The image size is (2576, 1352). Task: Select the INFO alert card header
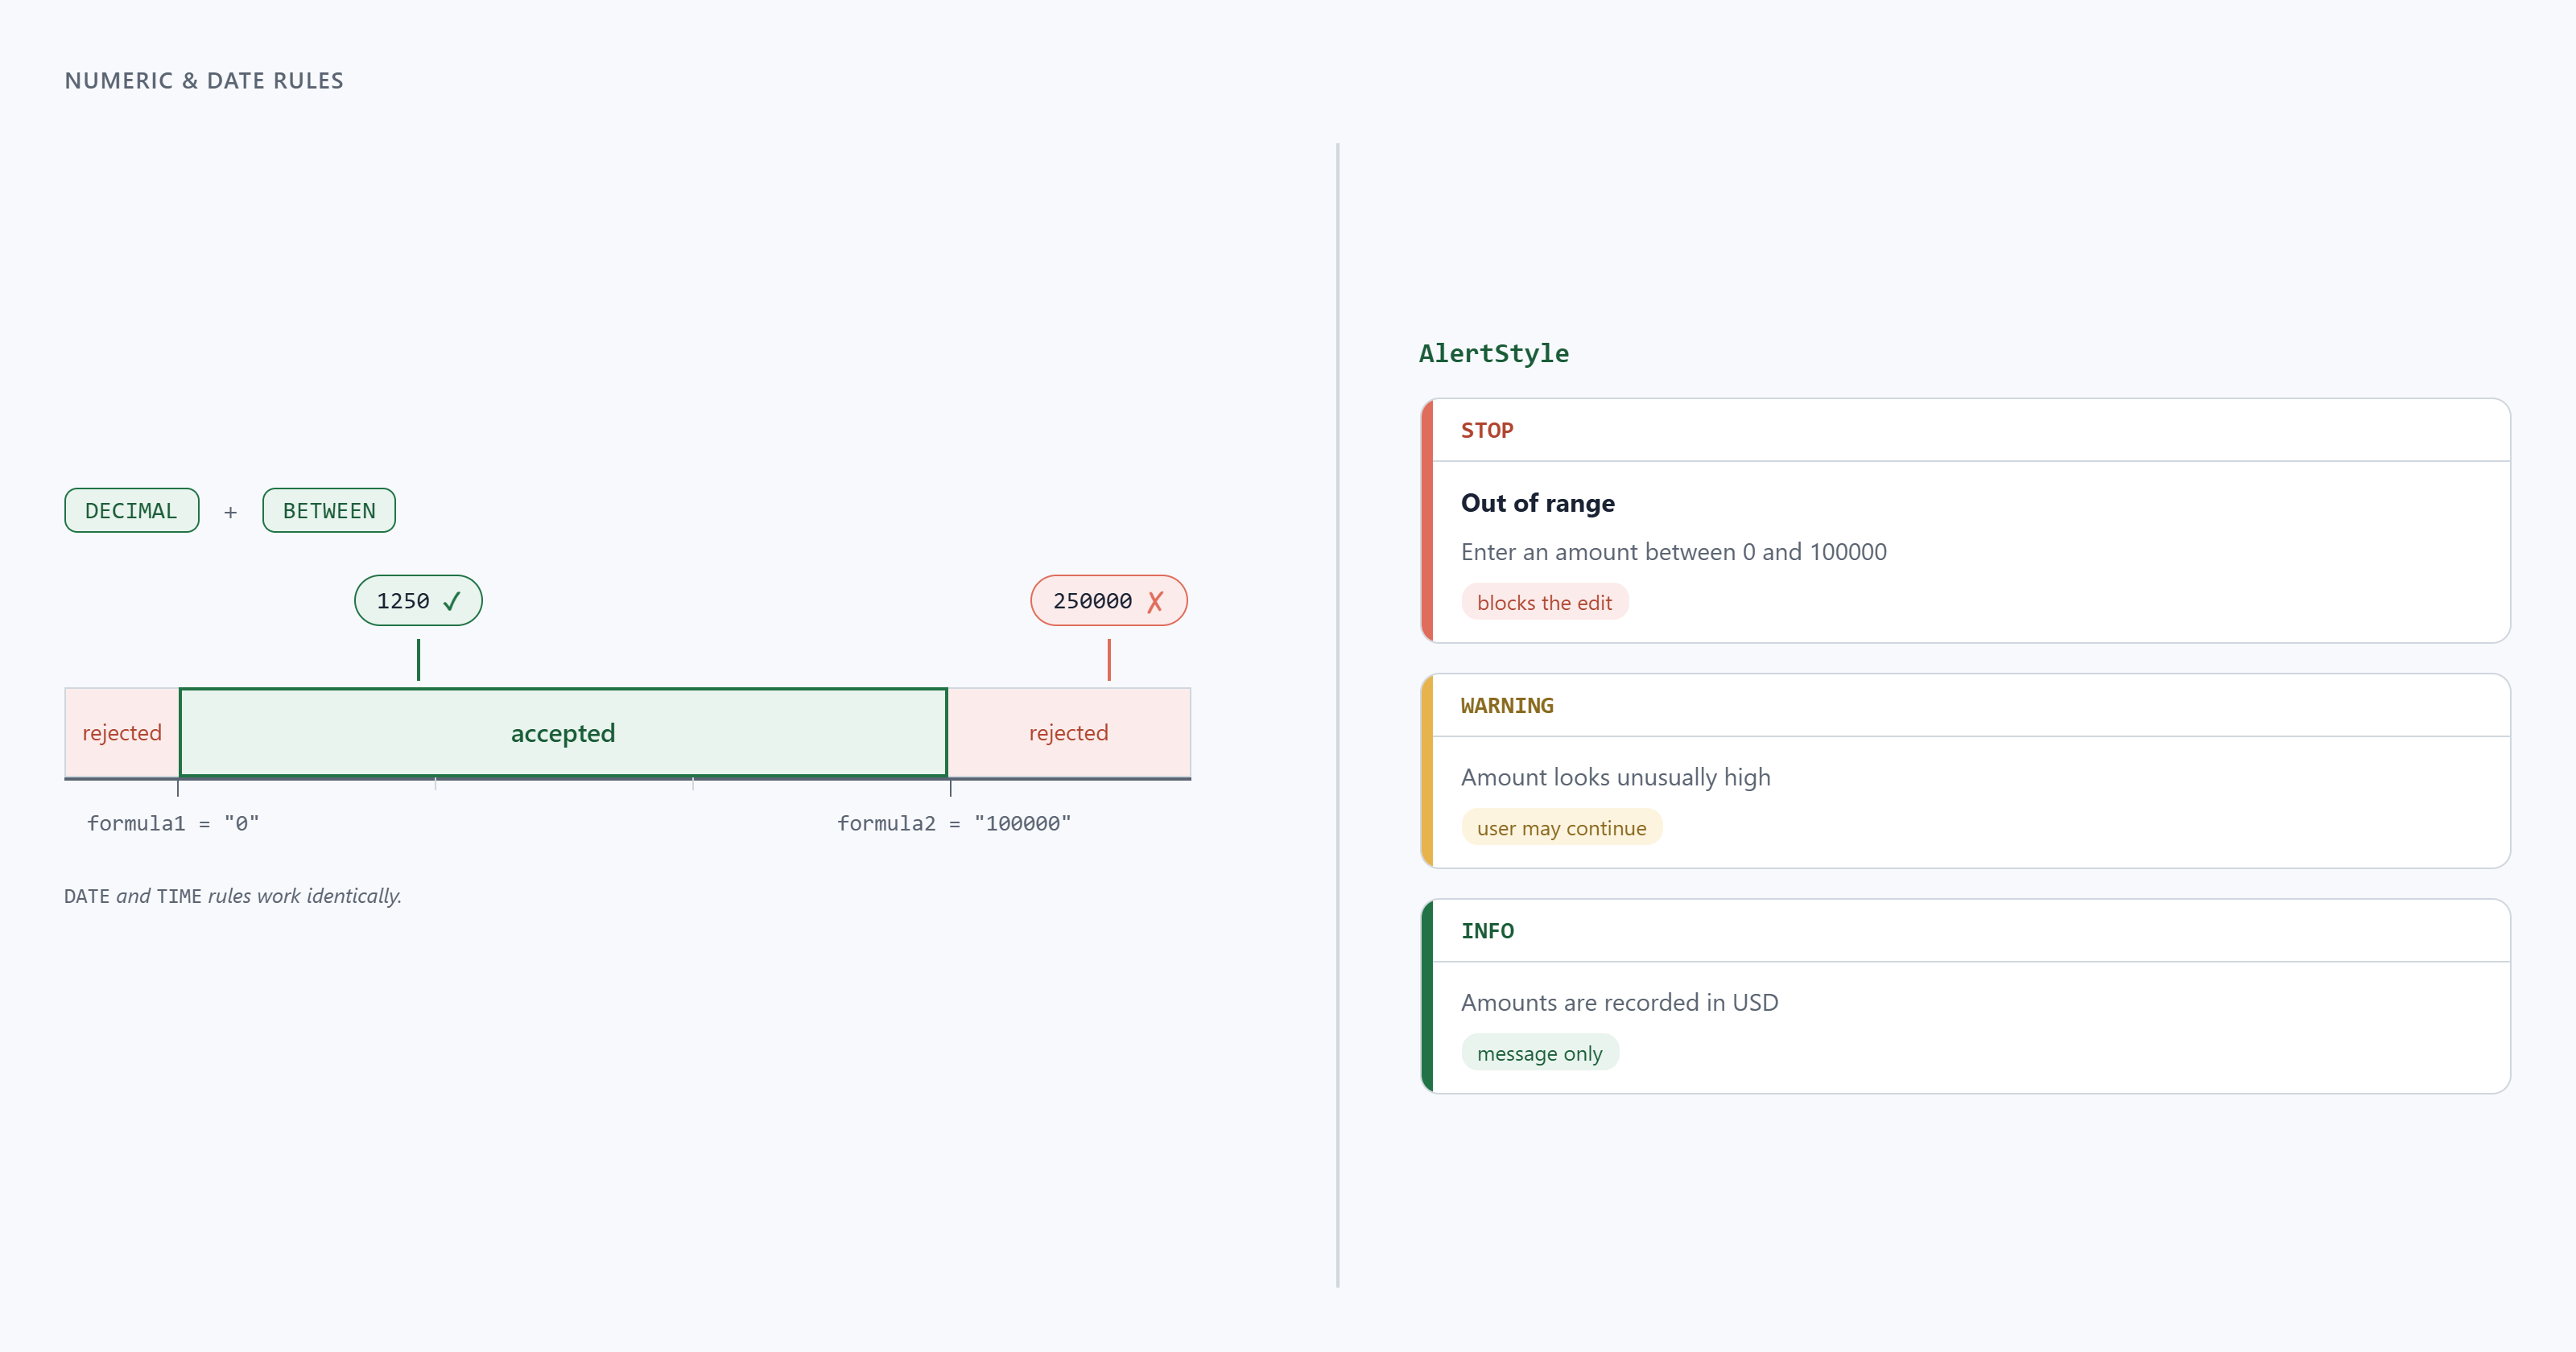click(x=1971, y=930)
